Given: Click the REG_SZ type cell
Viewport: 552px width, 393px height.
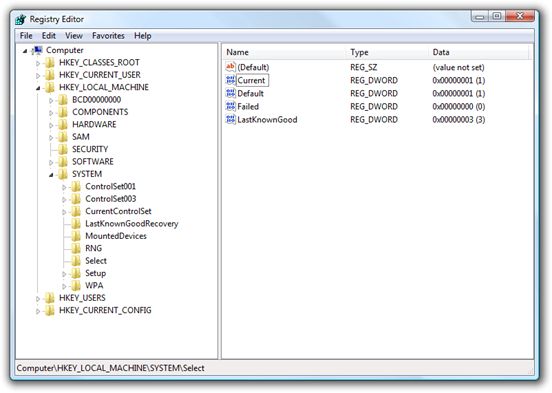Looking at the screenshot, I should click(x=363, y=67).
